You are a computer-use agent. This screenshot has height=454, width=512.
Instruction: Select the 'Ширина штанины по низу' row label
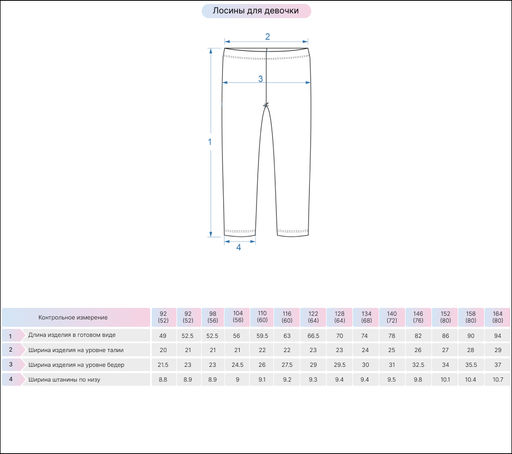[x=64, y=379]
